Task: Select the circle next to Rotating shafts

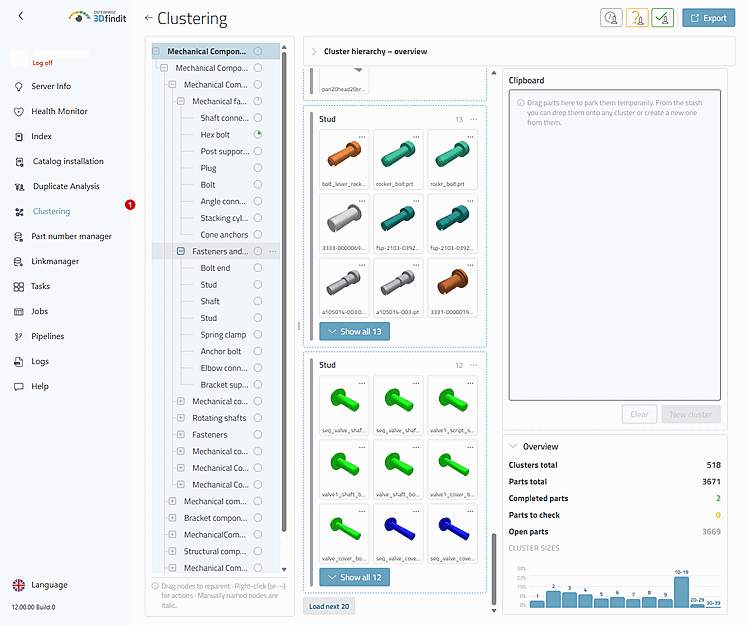Action: pos(258,418)
